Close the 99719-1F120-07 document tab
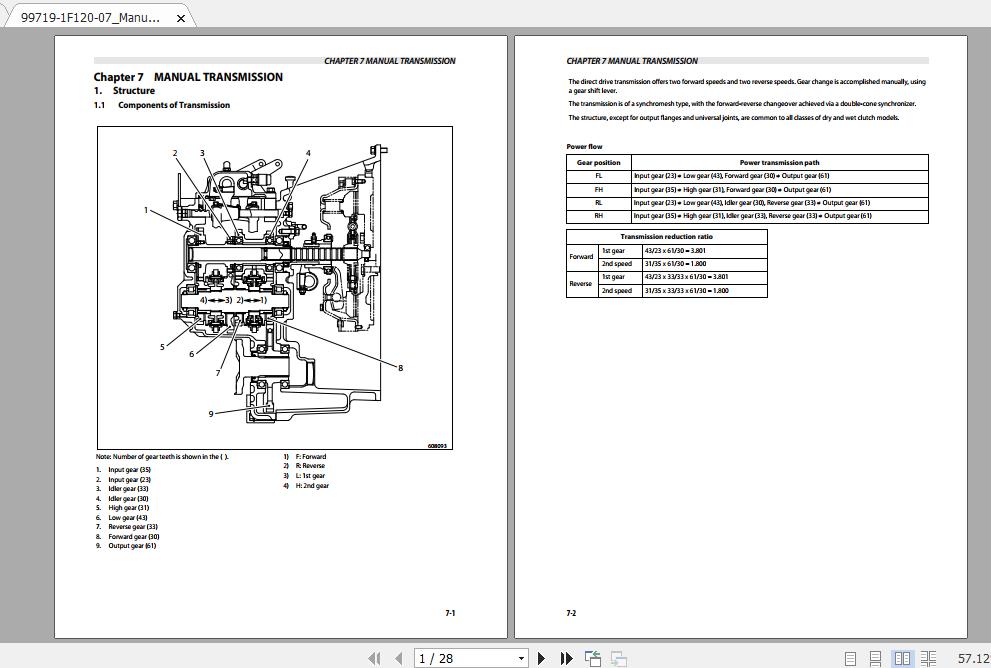 point(180,17)
